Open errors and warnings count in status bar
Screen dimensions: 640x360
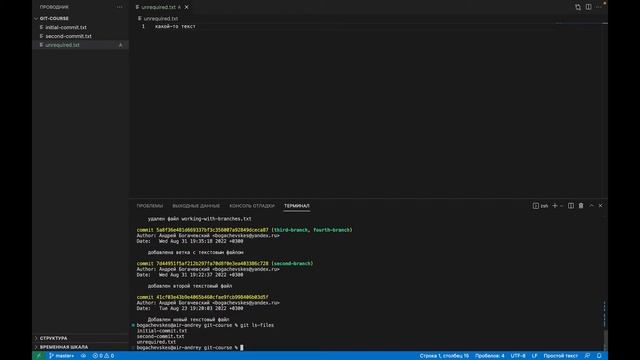[103, 356]
